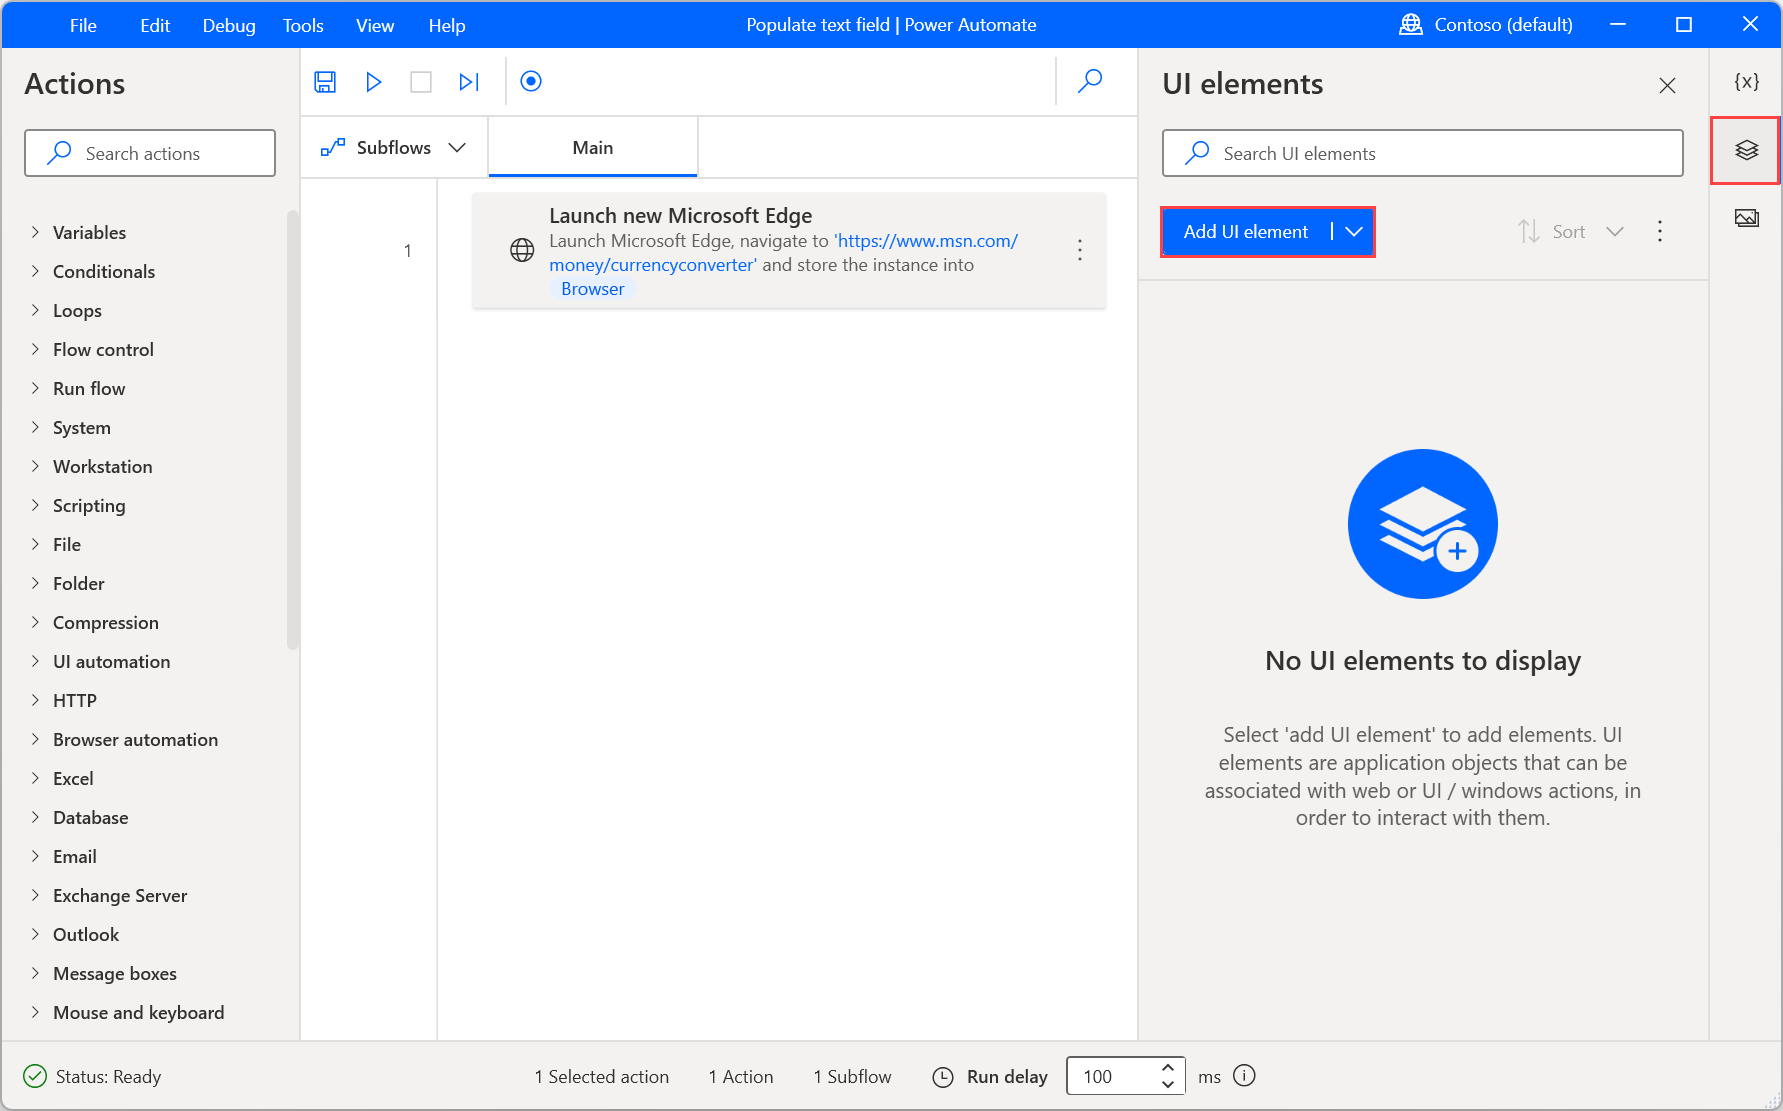Select the Main subflow tab
Image resolution: width=1783 pixels, height=1111 pixels.
(593, 147)
